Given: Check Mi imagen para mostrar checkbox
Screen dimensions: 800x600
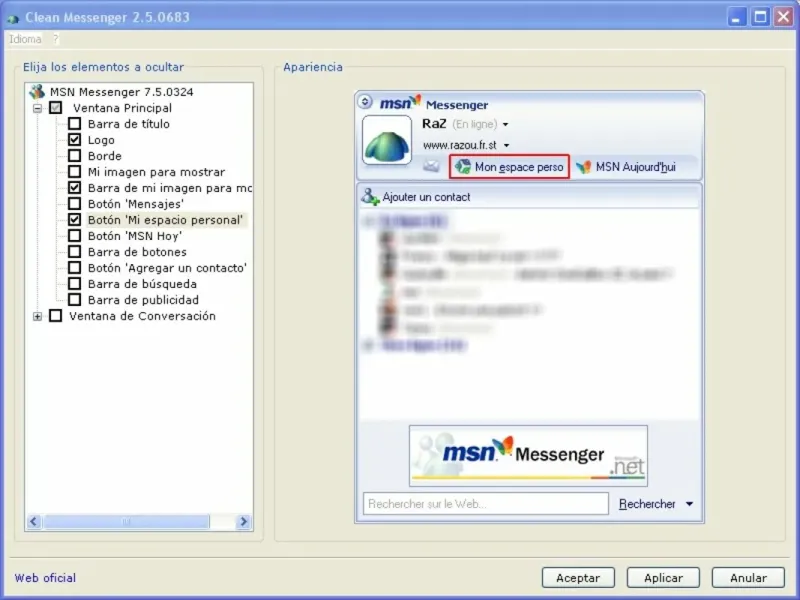Looking at the screenshot, I should pyautogui.click(x=74, y=171).
